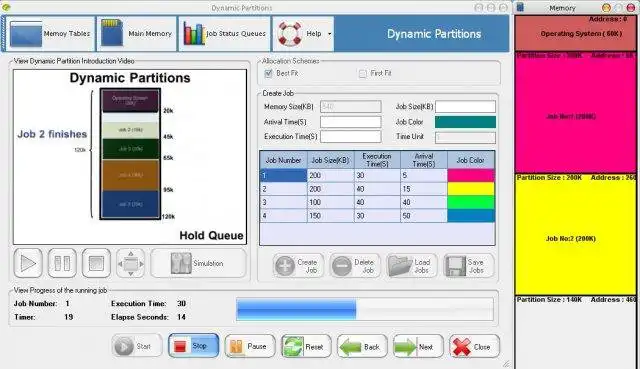Click the Create Job plus button
Screen dimensions: 640x369
298,266
